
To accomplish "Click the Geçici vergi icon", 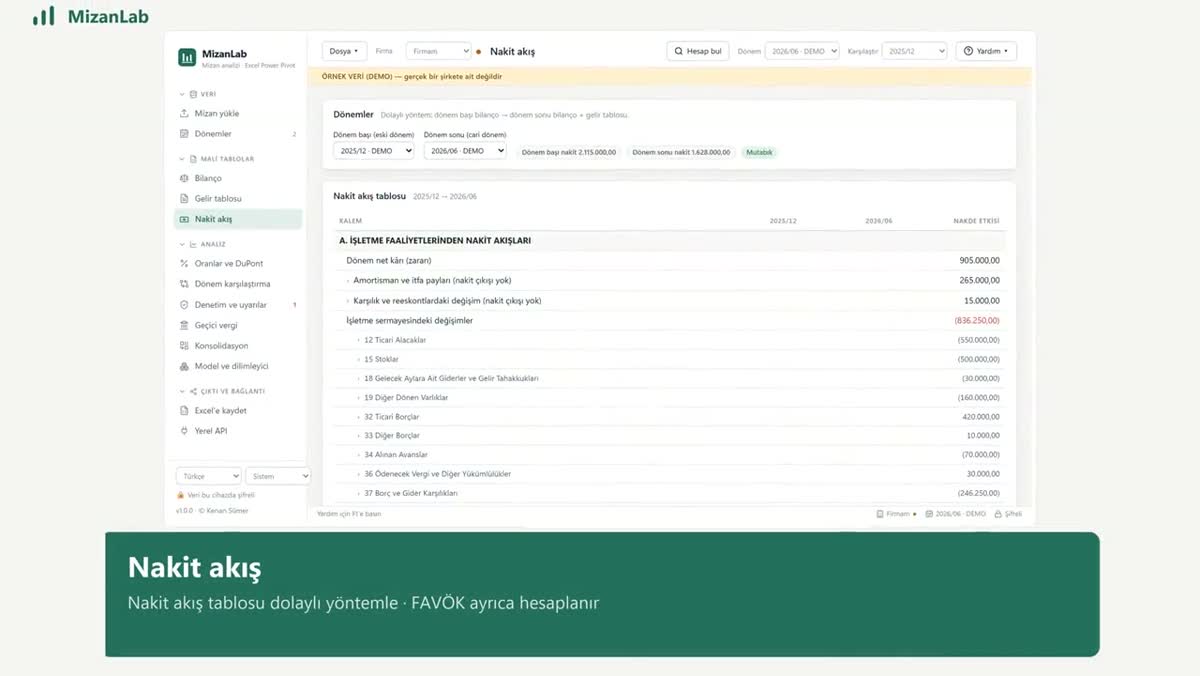I will coord(184,325).
